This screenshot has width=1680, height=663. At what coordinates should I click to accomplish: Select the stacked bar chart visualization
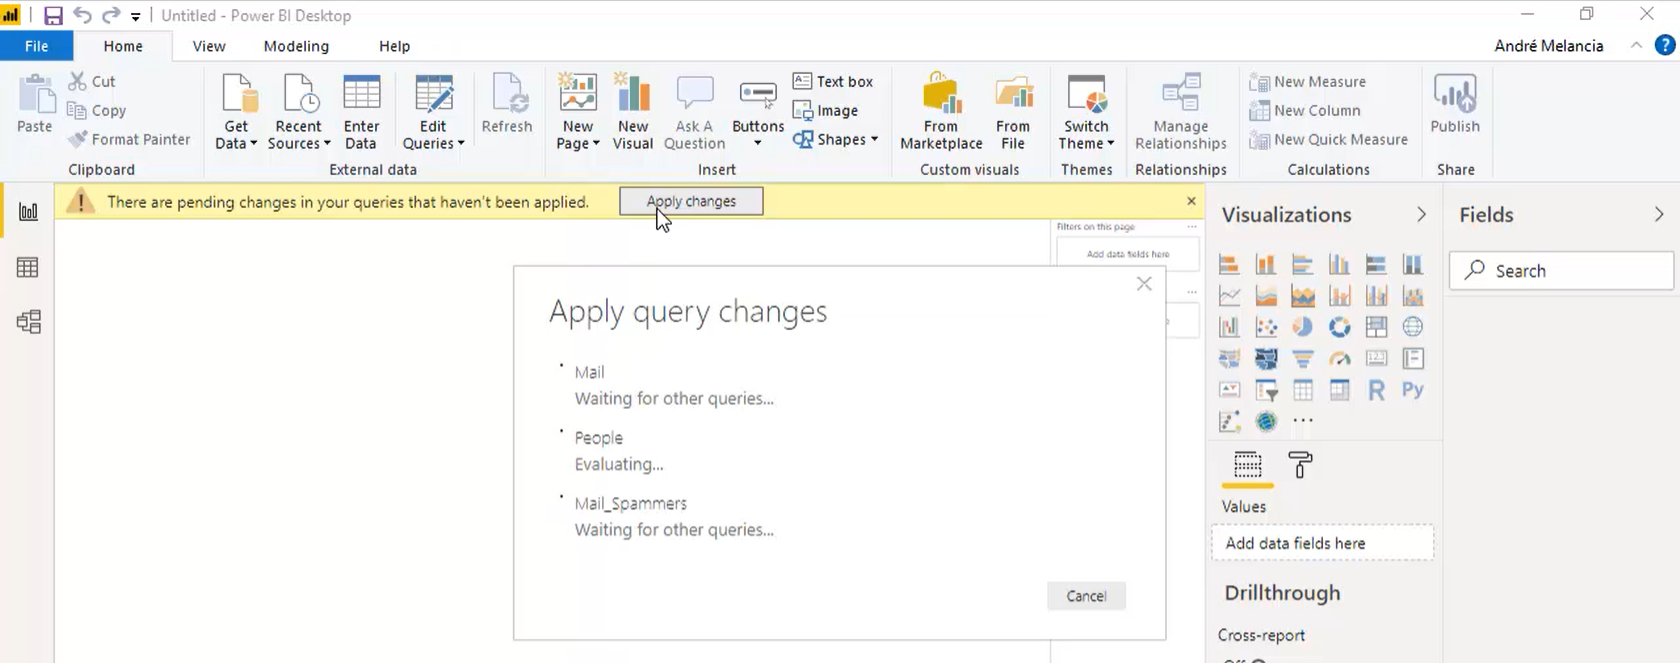click(x=1229, y=265)
